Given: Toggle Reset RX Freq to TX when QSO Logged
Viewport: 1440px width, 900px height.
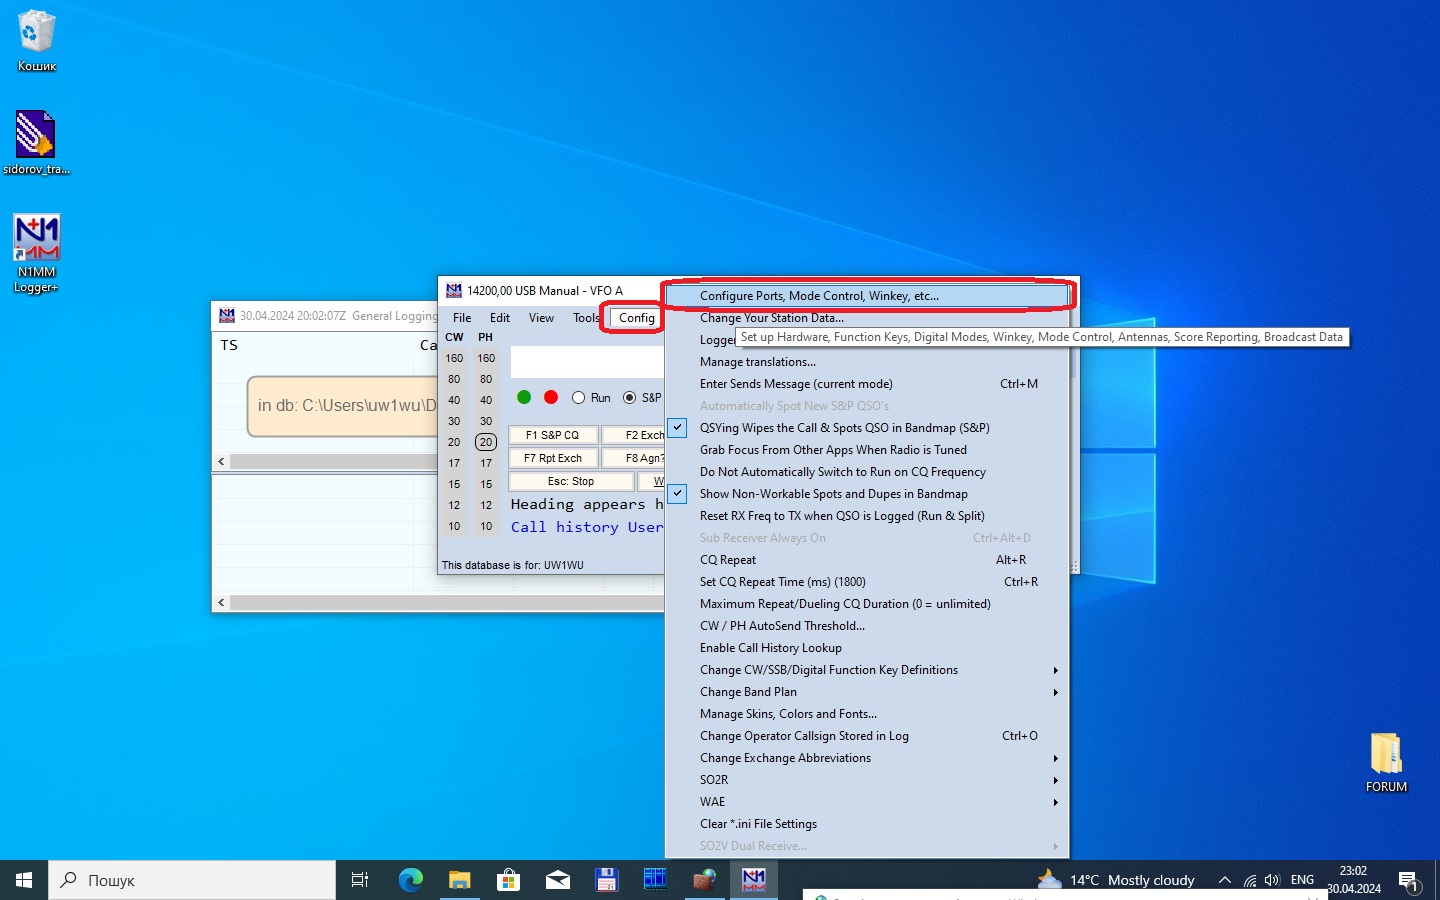Looking at the screenshot, I should [867, 516].
